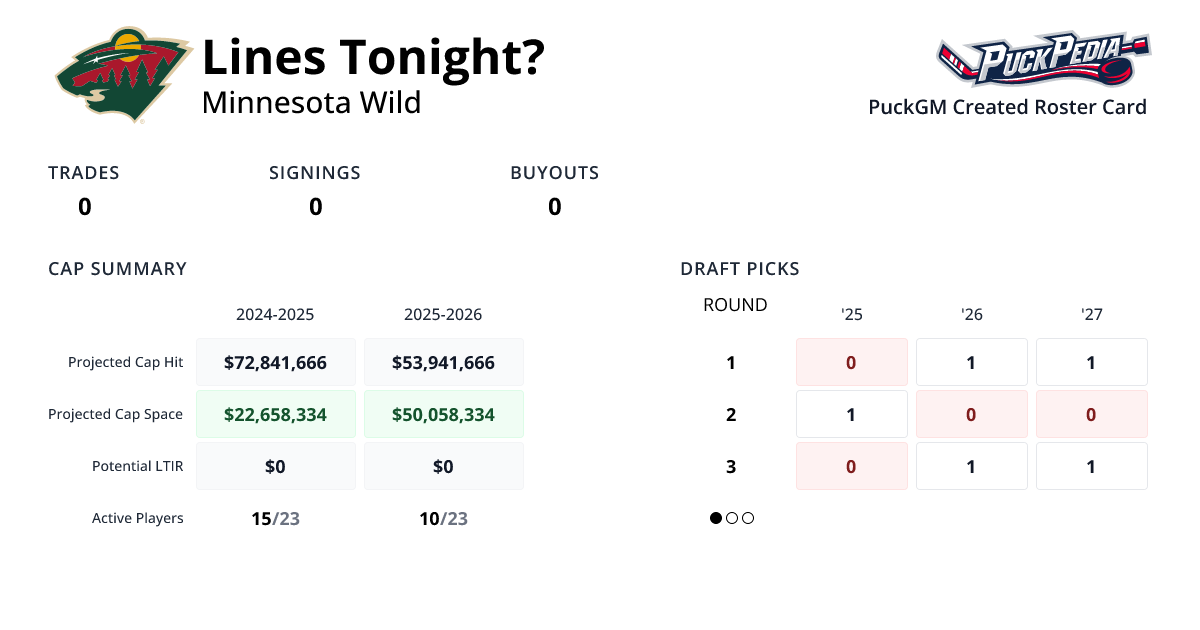
Task: Open the ROUND column header
Action: pyautogui.click(x=735, y=304)
